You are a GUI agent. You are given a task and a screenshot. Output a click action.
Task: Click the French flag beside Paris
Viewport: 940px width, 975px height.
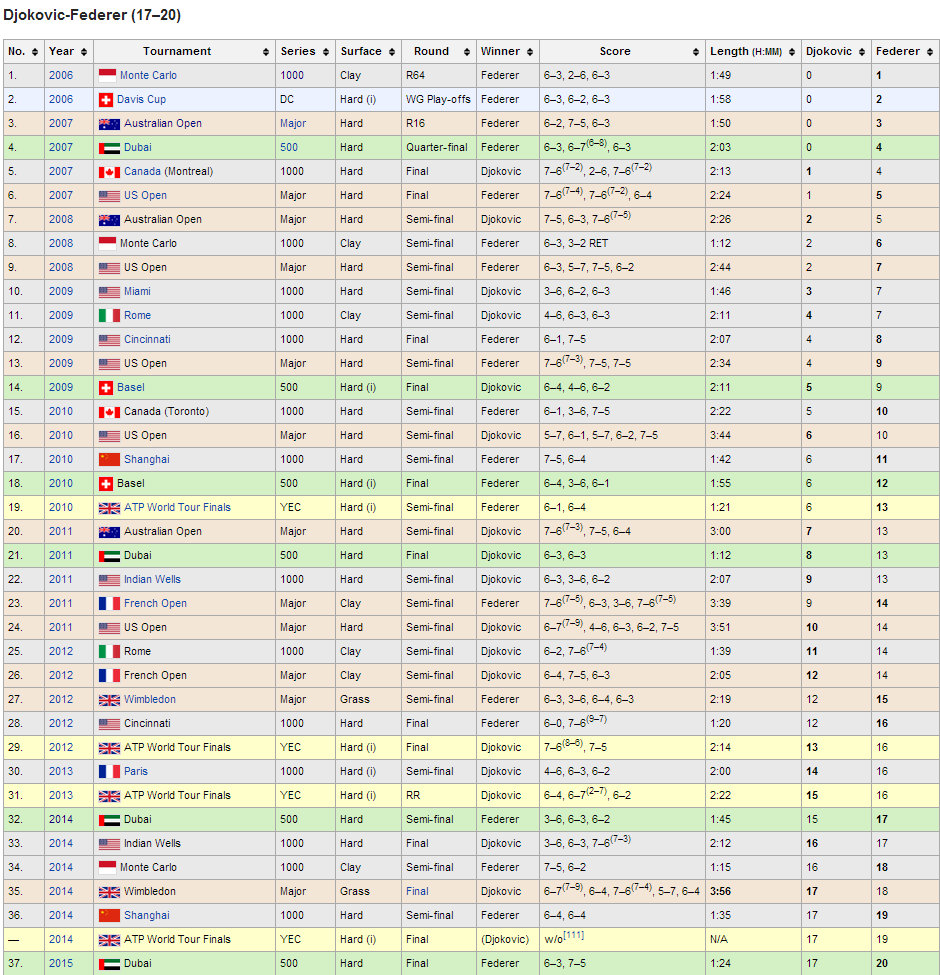pos(109,772)
